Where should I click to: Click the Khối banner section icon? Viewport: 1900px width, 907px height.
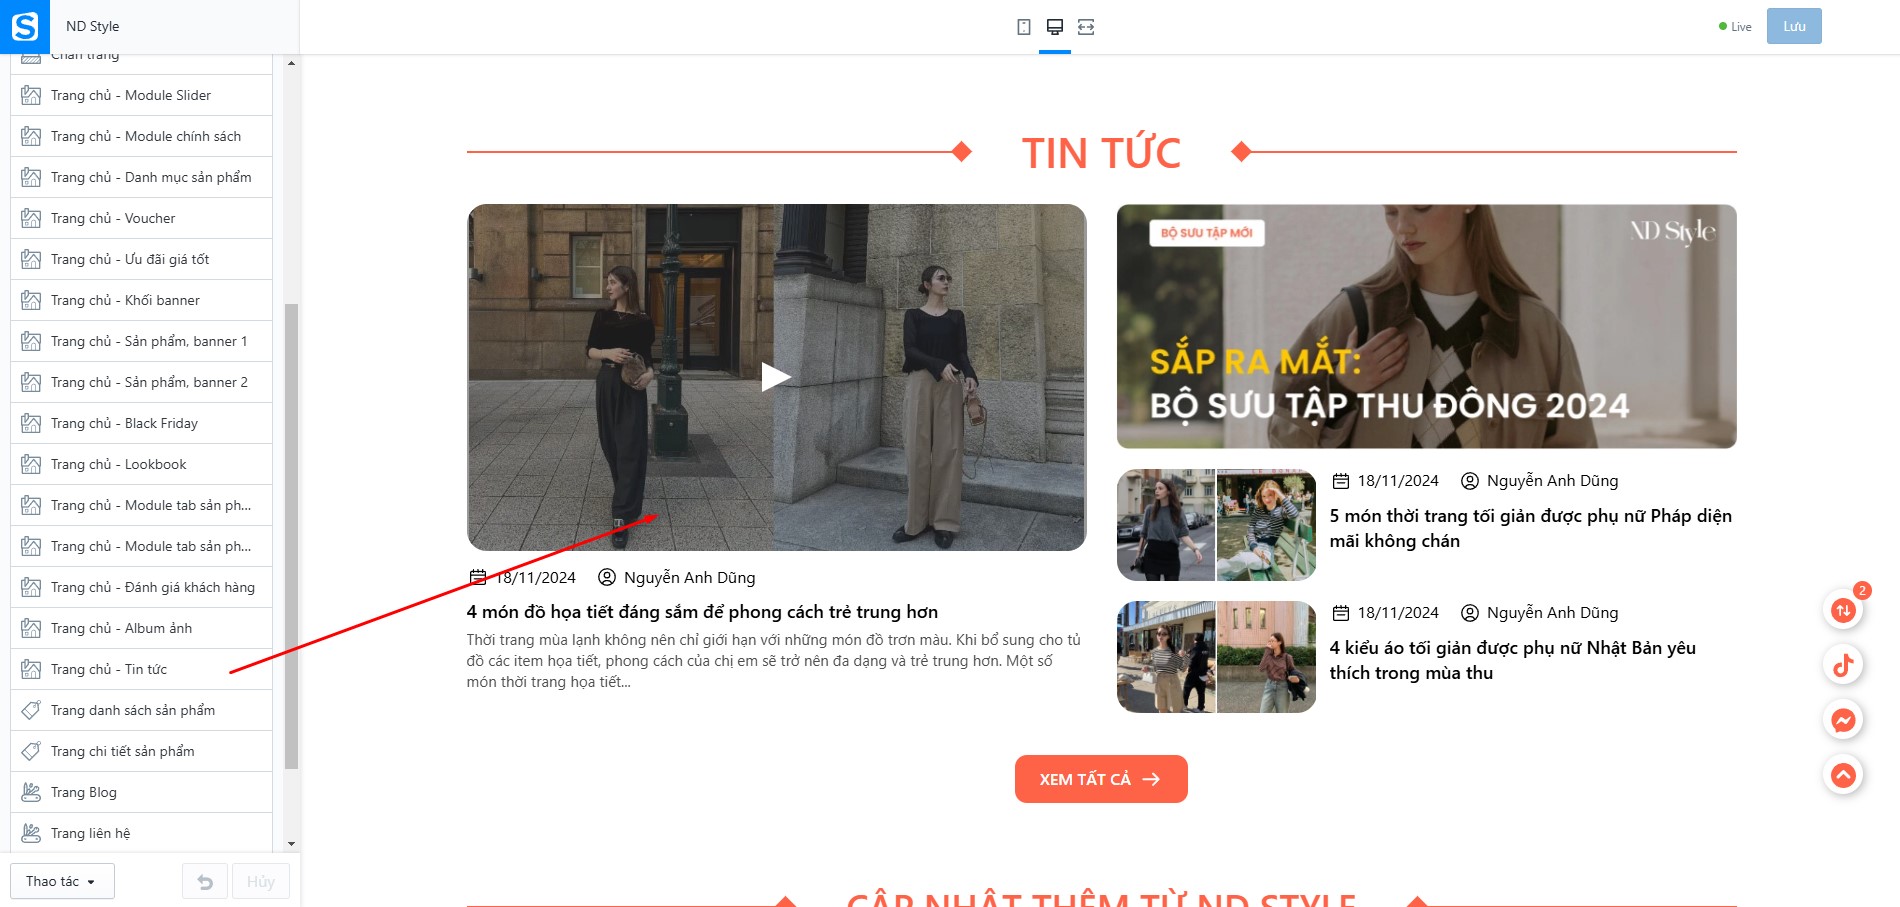31,300
